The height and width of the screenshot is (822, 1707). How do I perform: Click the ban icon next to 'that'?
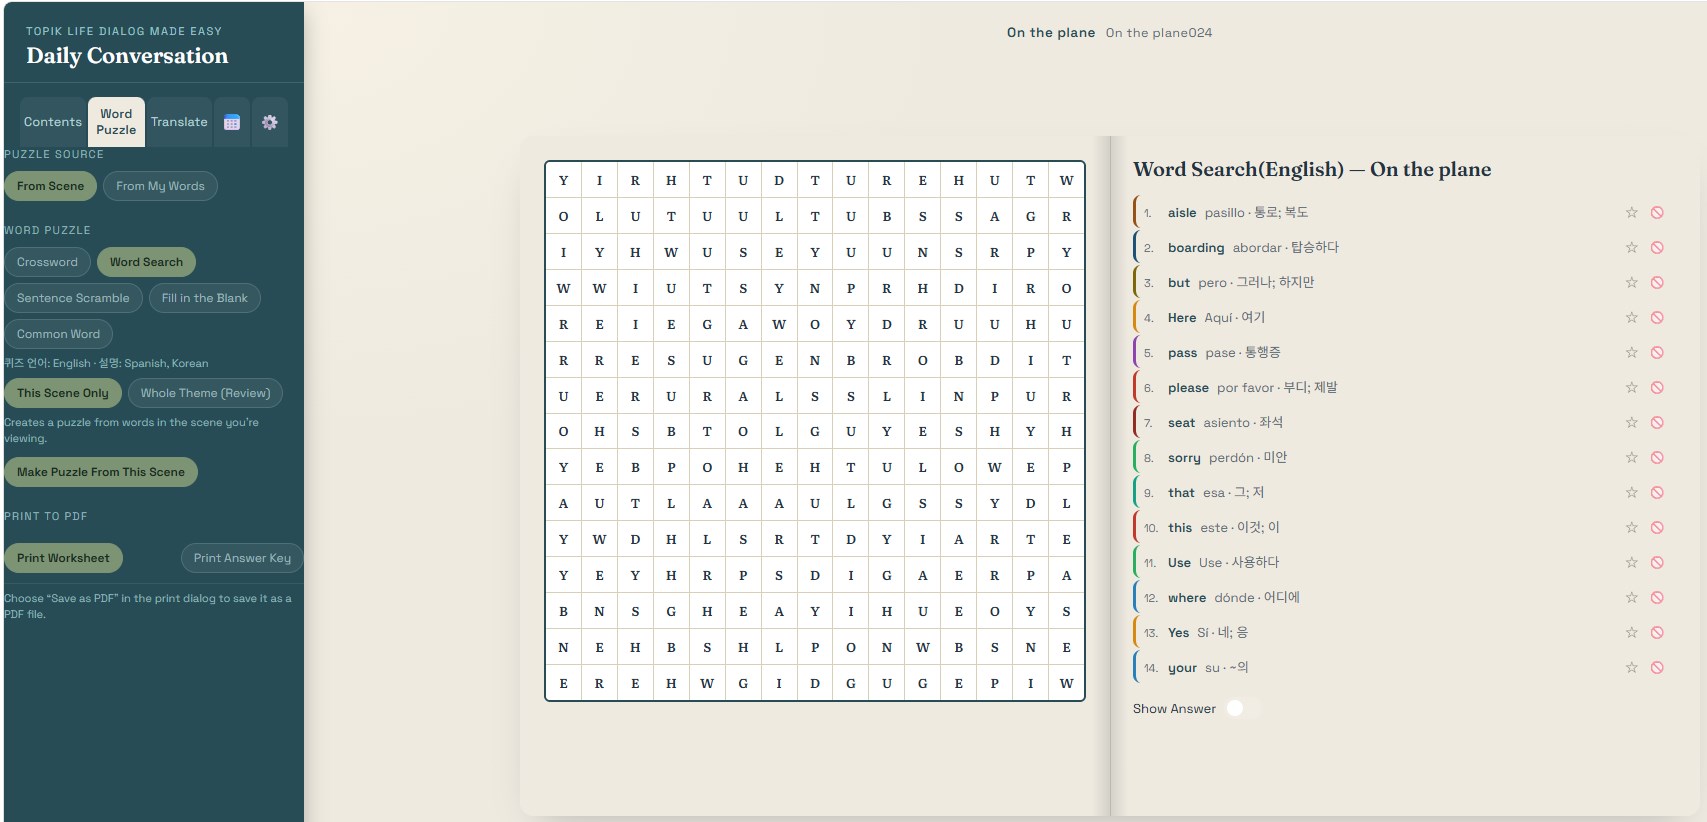(x=1657, y=493)
